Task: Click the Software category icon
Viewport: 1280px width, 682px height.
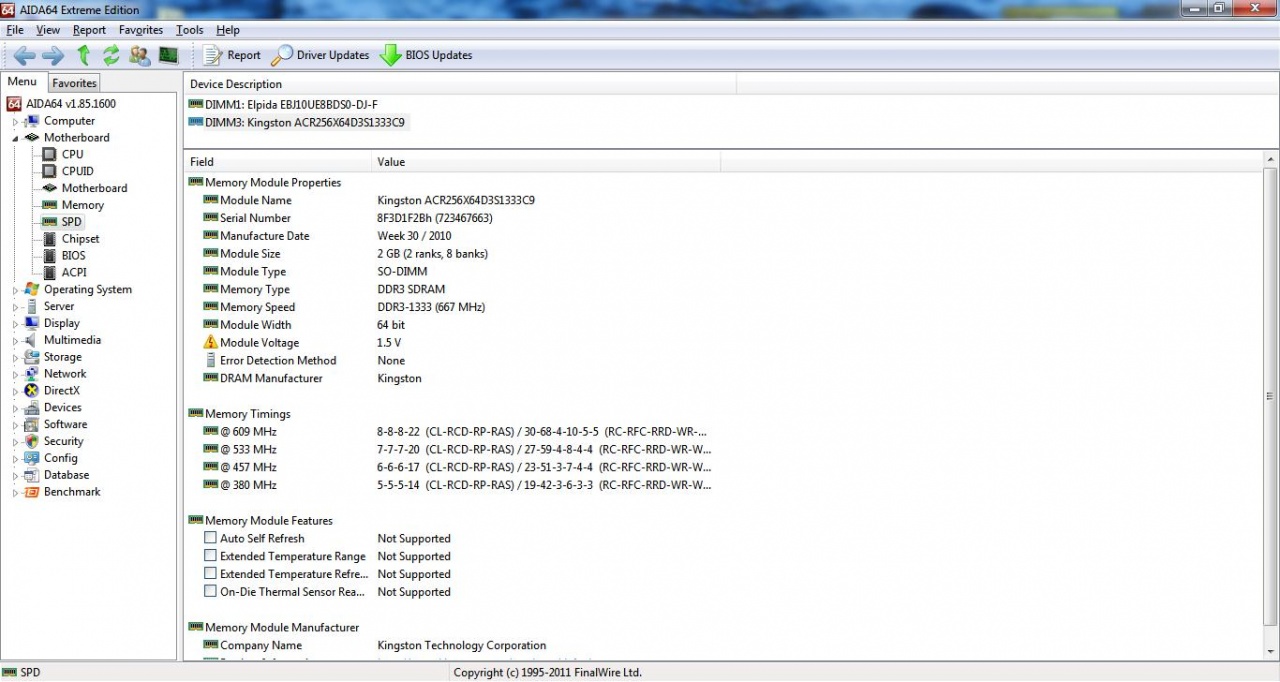Action: pyautogui.click(x=32, y=425)
